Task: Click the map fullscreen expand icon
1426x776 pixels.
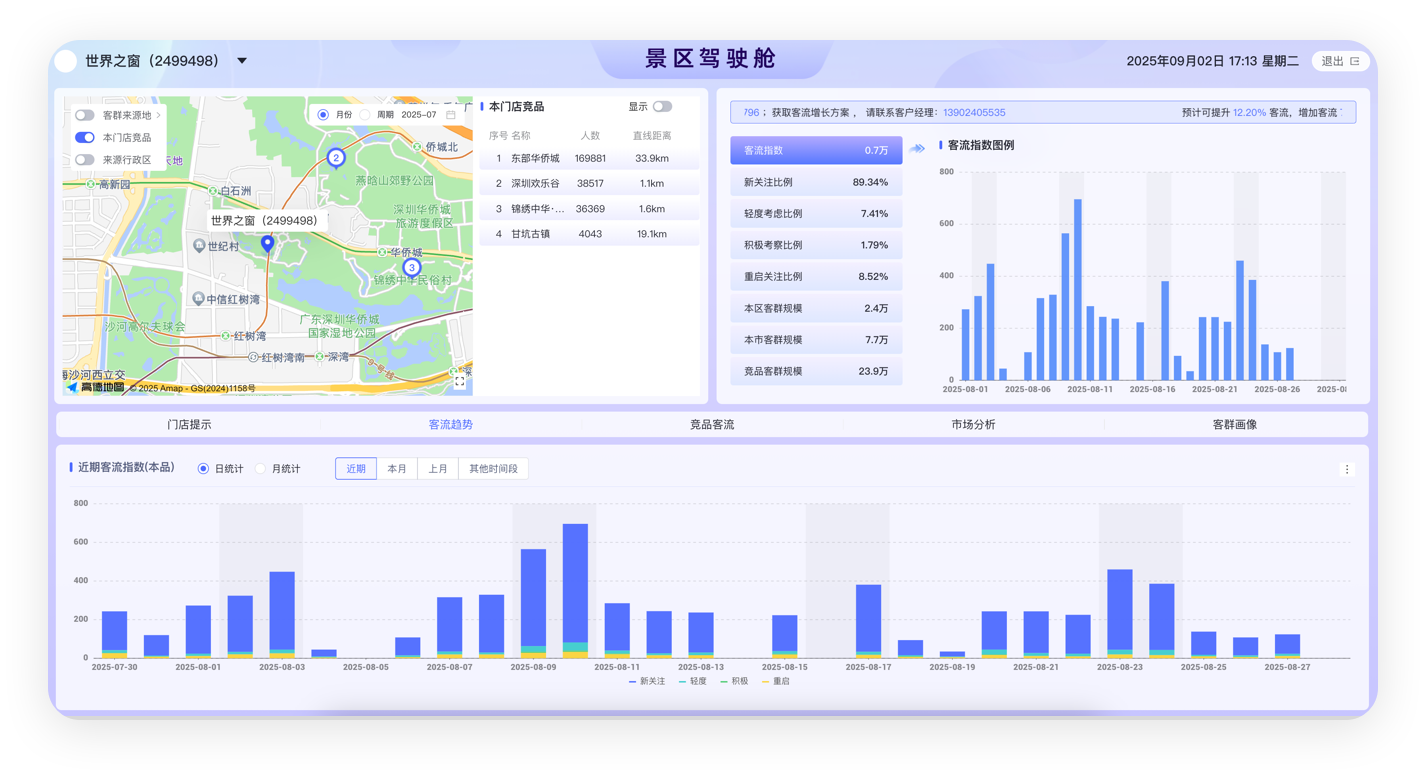Action: click(x=459, y=381)
